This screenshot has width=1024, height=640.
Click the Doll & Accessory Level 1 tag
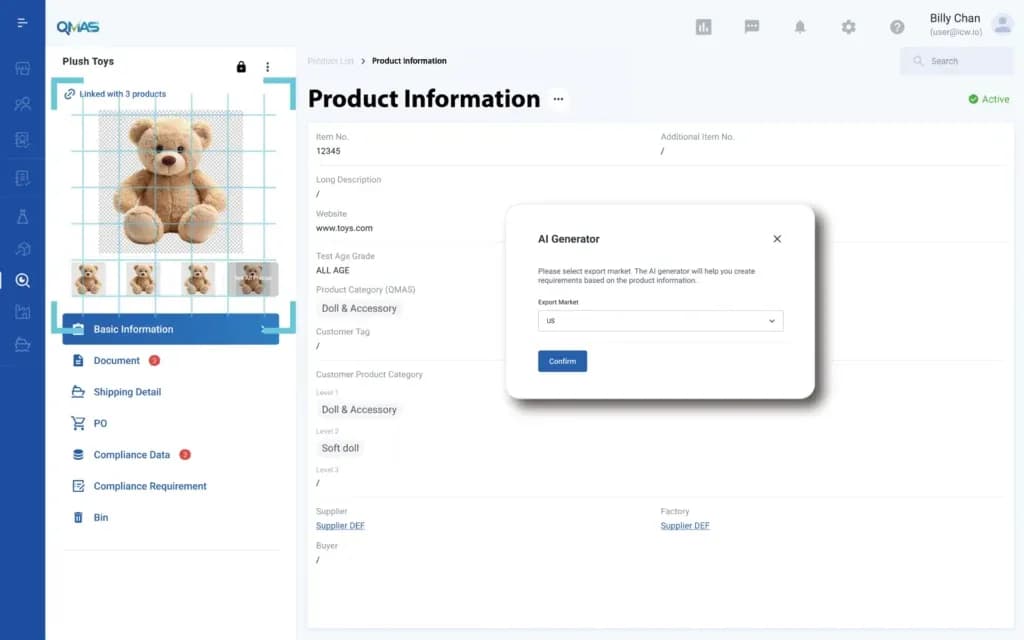coord(359,409)
